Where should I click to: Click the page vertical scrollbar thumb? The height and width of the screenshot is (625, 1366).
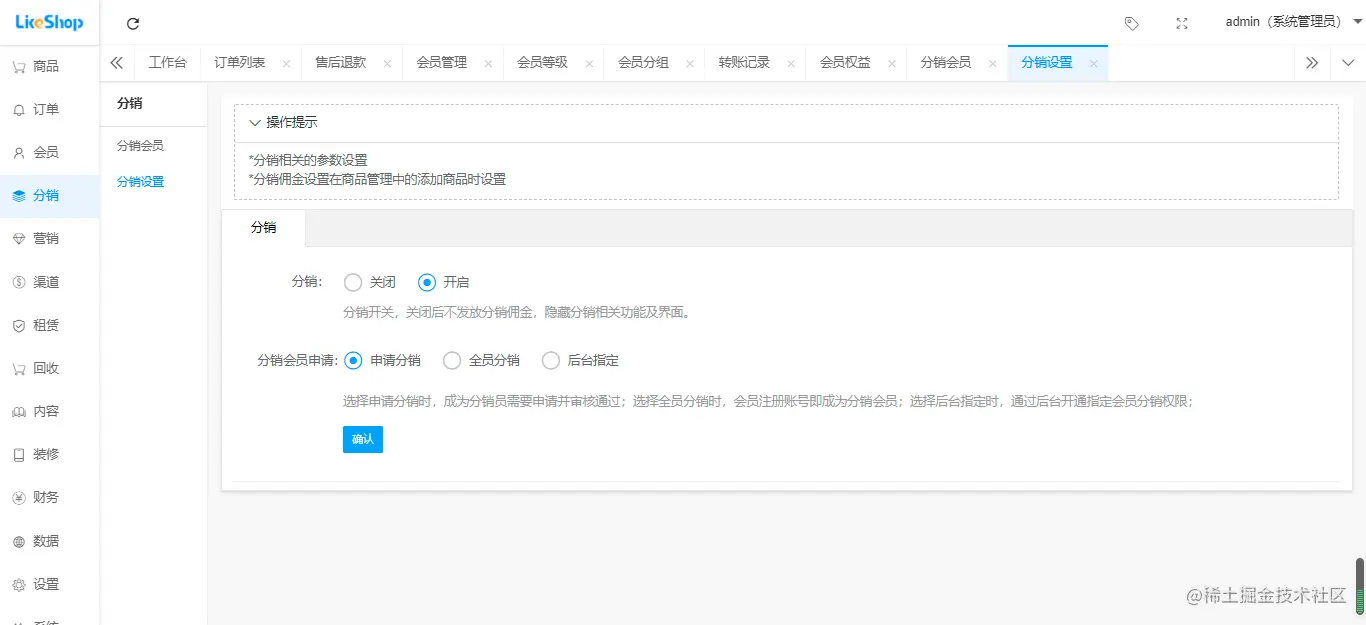point(1359,585)
